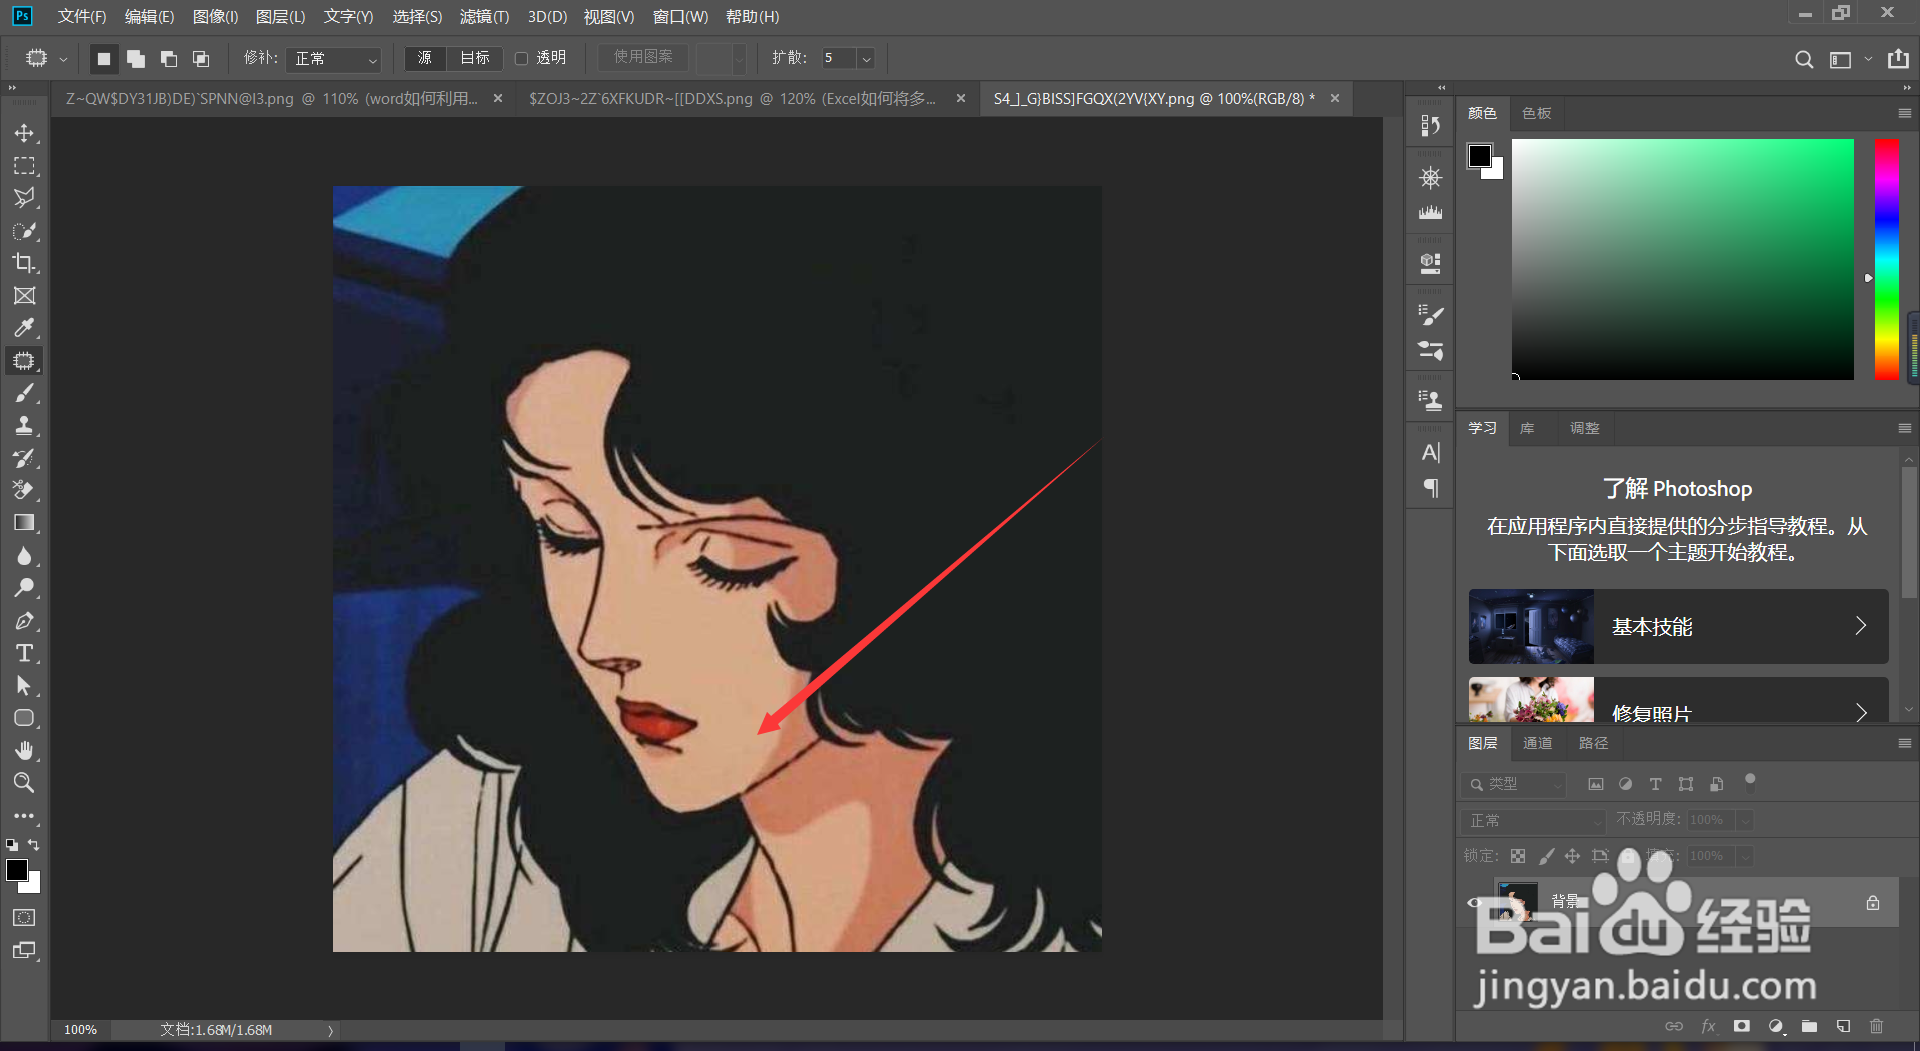This screenshot has width=1920, height=1051.
Task: Toggle the layer filter switch
Action: pos(1750,782)
